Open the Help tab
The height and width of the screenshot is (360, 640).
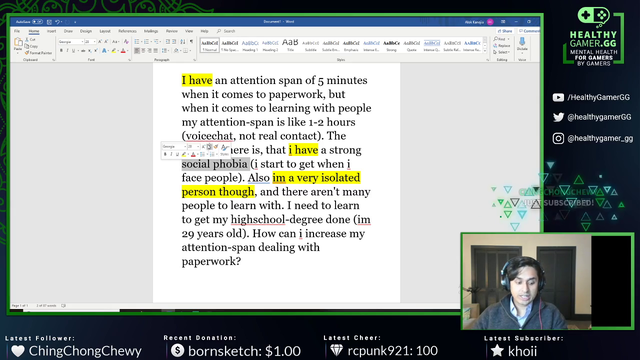(x=204, y=31)
